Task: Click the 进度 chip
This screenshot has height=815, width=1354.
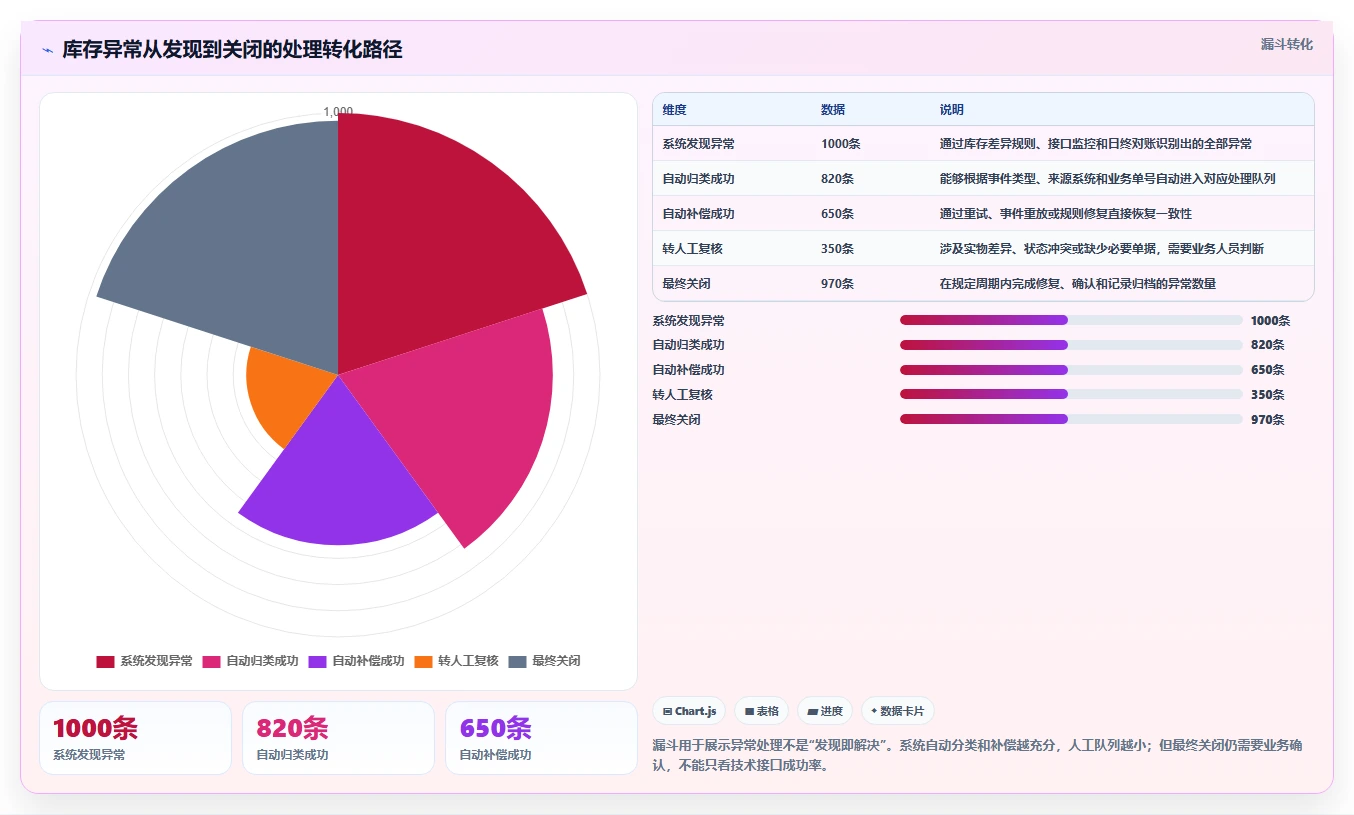Action: (825, 711)
